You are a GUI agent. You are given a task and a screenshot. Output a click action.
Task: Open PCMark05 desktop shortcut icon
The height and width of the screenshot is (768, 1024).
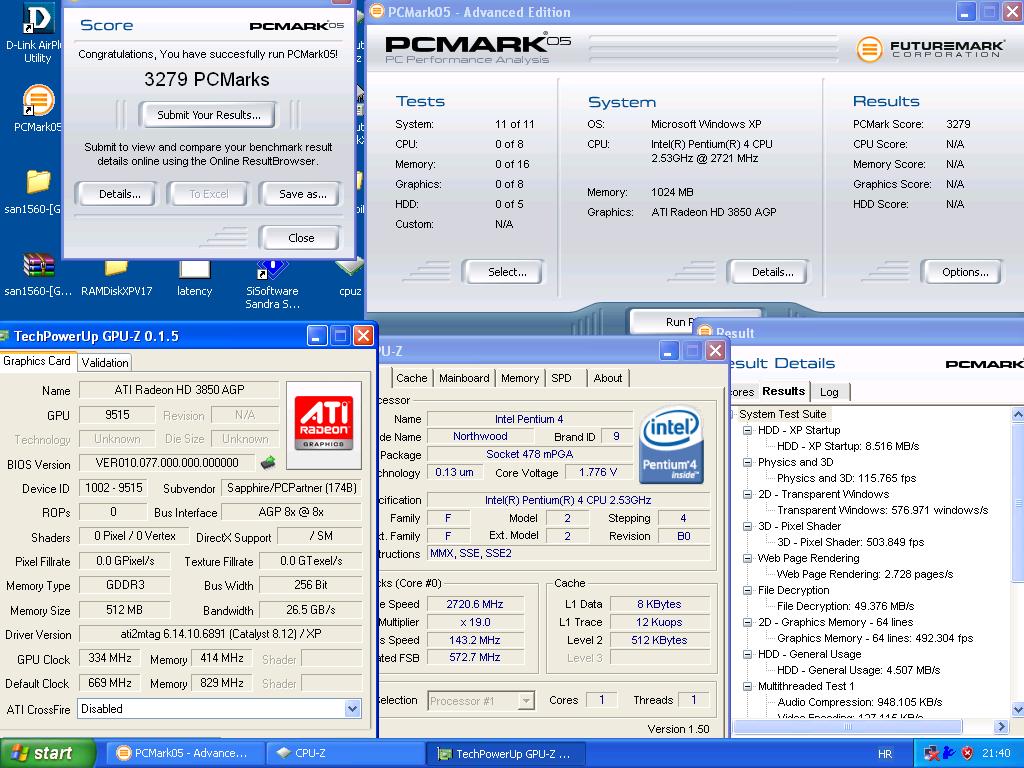tap(39, 101)
